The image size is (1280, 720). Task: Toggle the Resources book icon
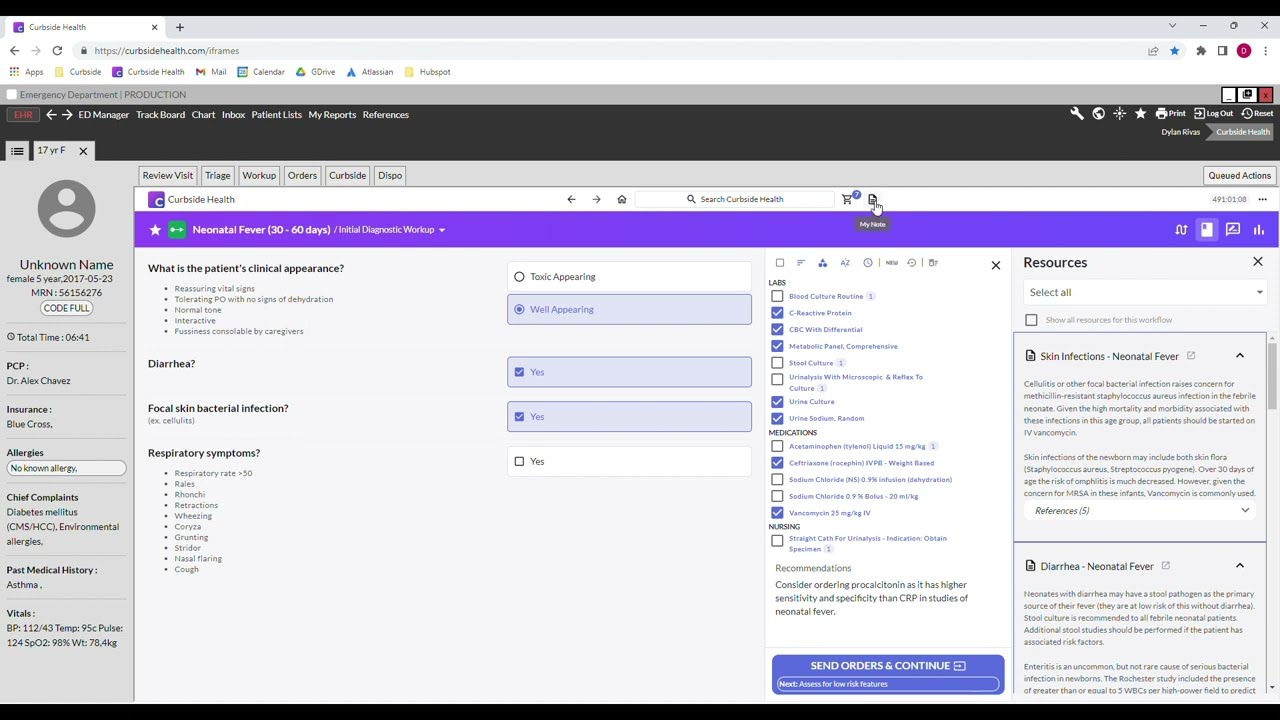[1207, 230]
